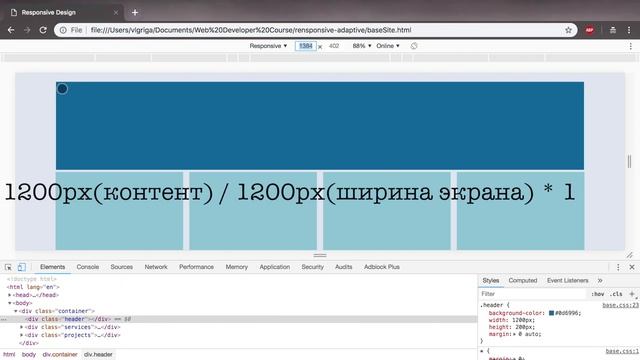Collapse the div container node
This screenshot has height=360, width=640.
click(x=16, y=311)
